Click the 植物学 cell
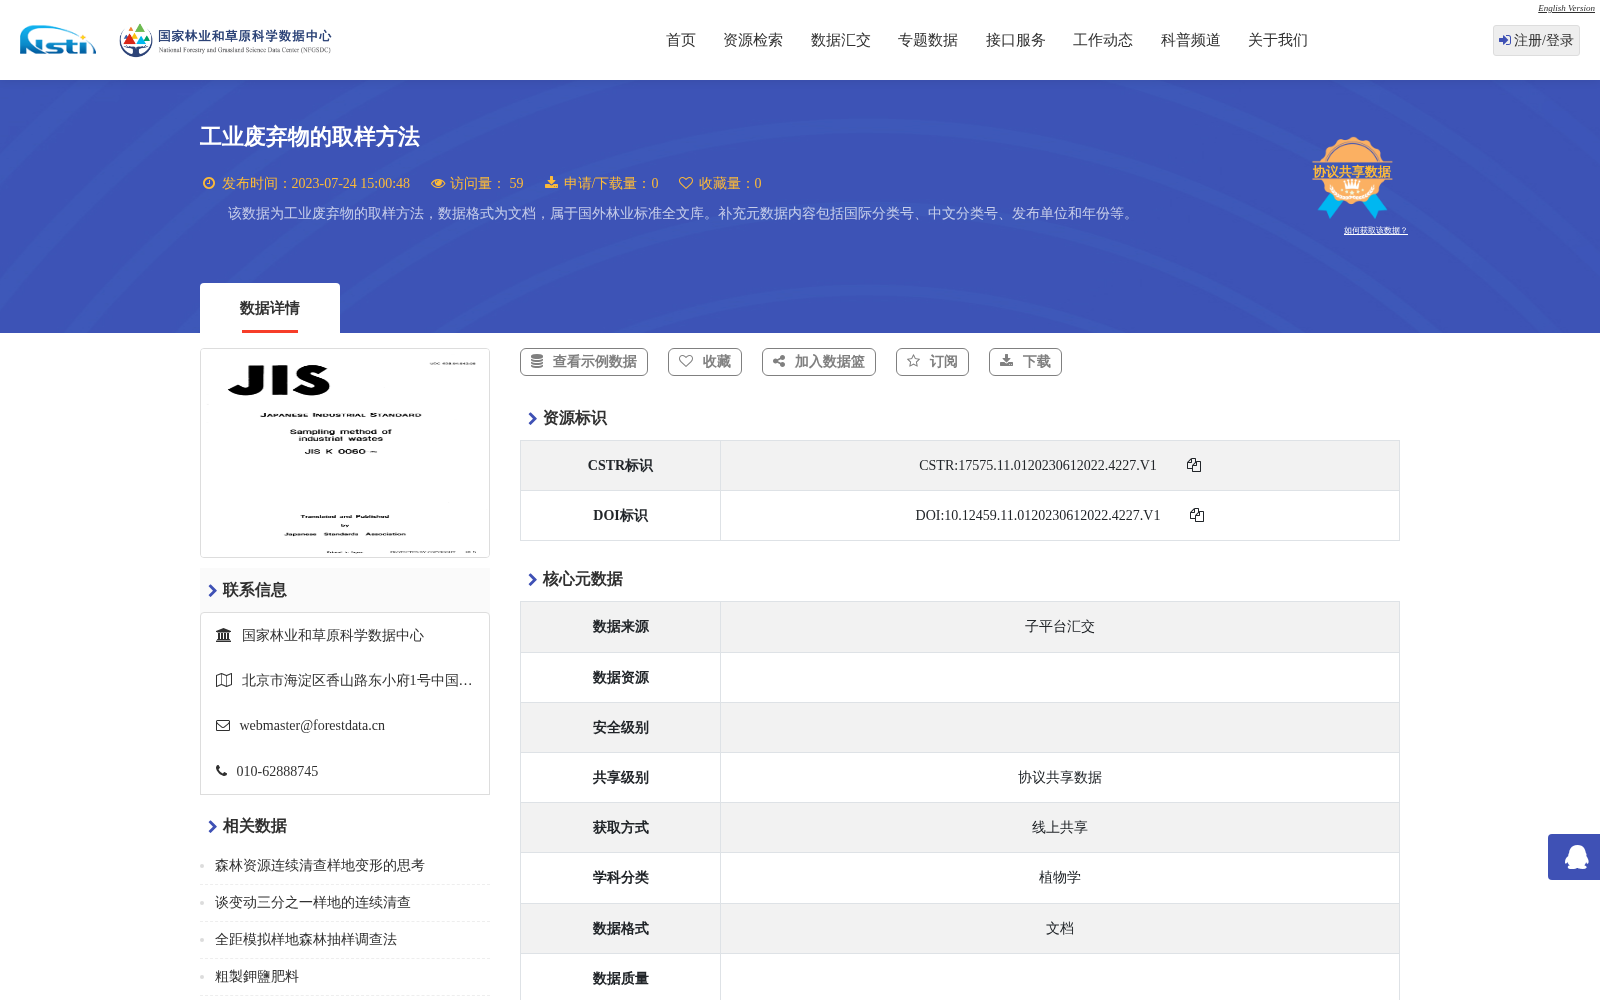1600x1000 pixels. (x=1060, y=878)
